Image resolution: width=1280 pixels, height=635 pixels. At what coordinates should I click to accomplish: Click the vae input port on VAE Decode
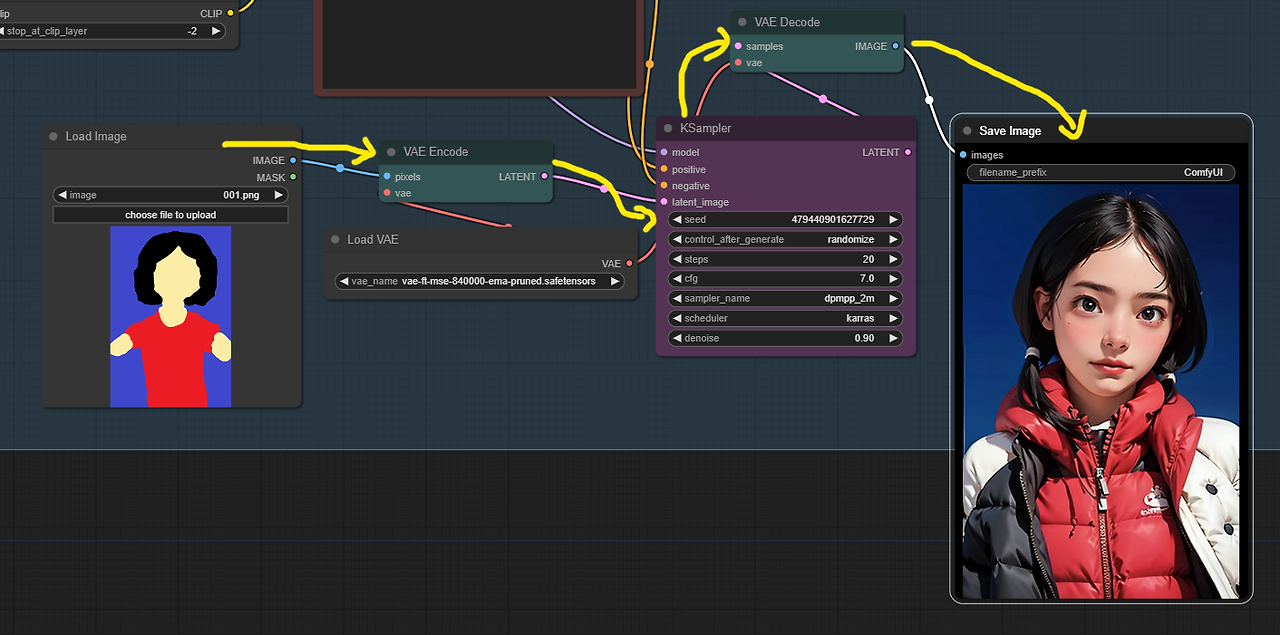738,63
